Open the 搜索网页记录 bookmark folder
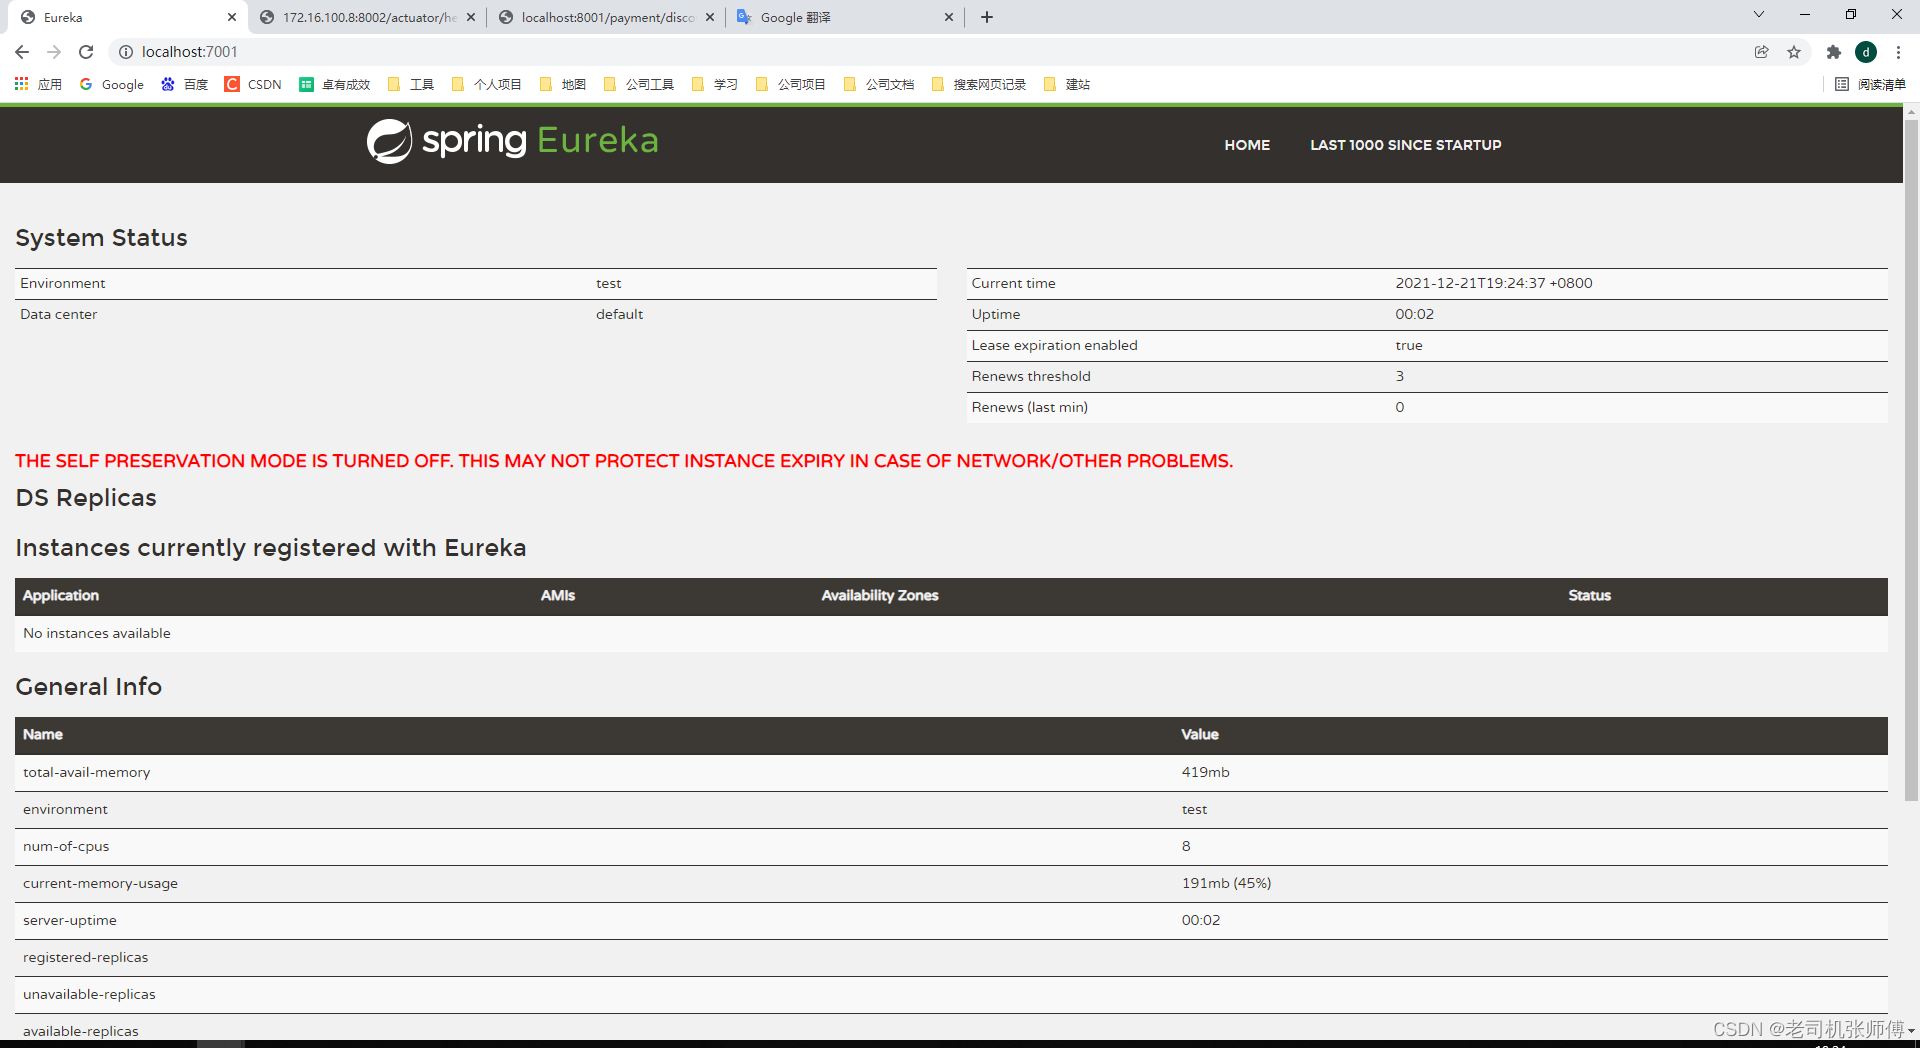1920x1048 pixels. [x=979, y=84]
